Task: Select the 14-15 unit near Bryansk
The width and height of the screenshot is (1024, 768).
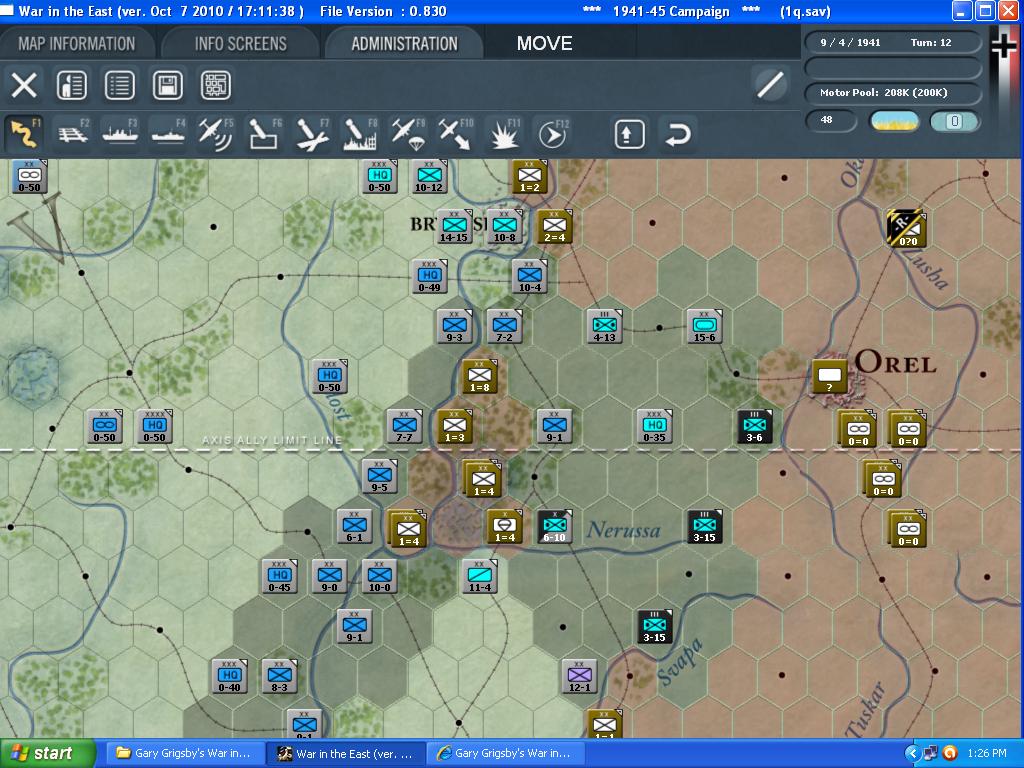Action: pyautogui.click(x=454, y=226)
